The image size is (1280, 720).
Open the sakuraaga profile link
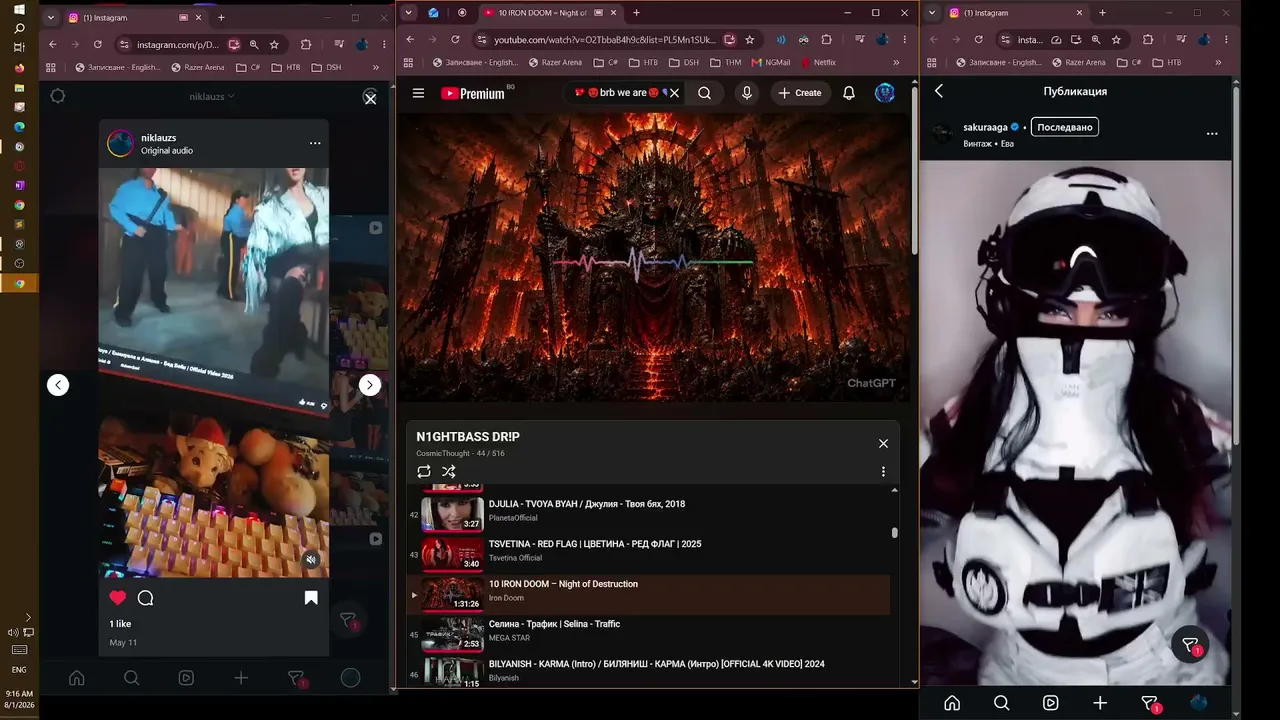click(985, 127)
